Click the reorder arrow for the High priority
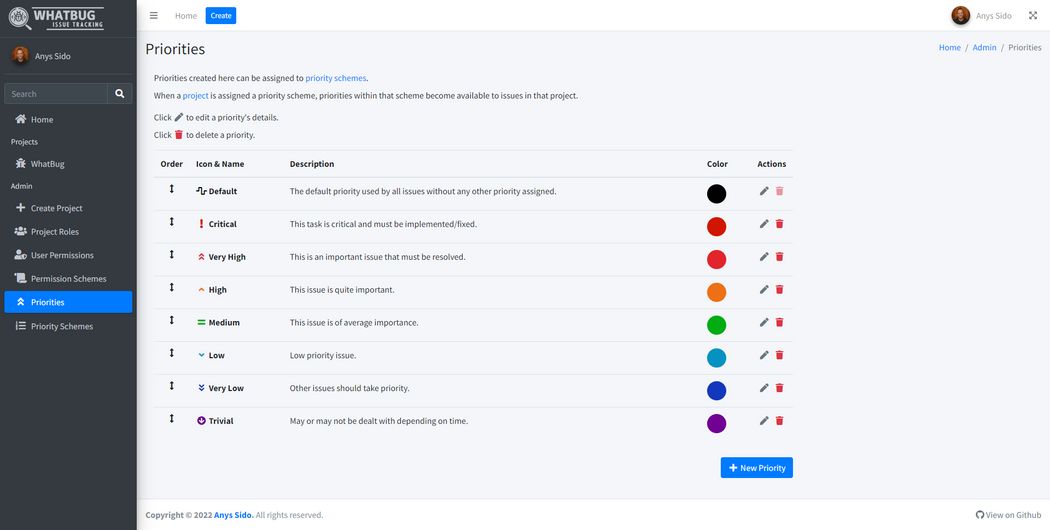The height and width of the screenshot is (530, 1050). [x=171, y=288]
